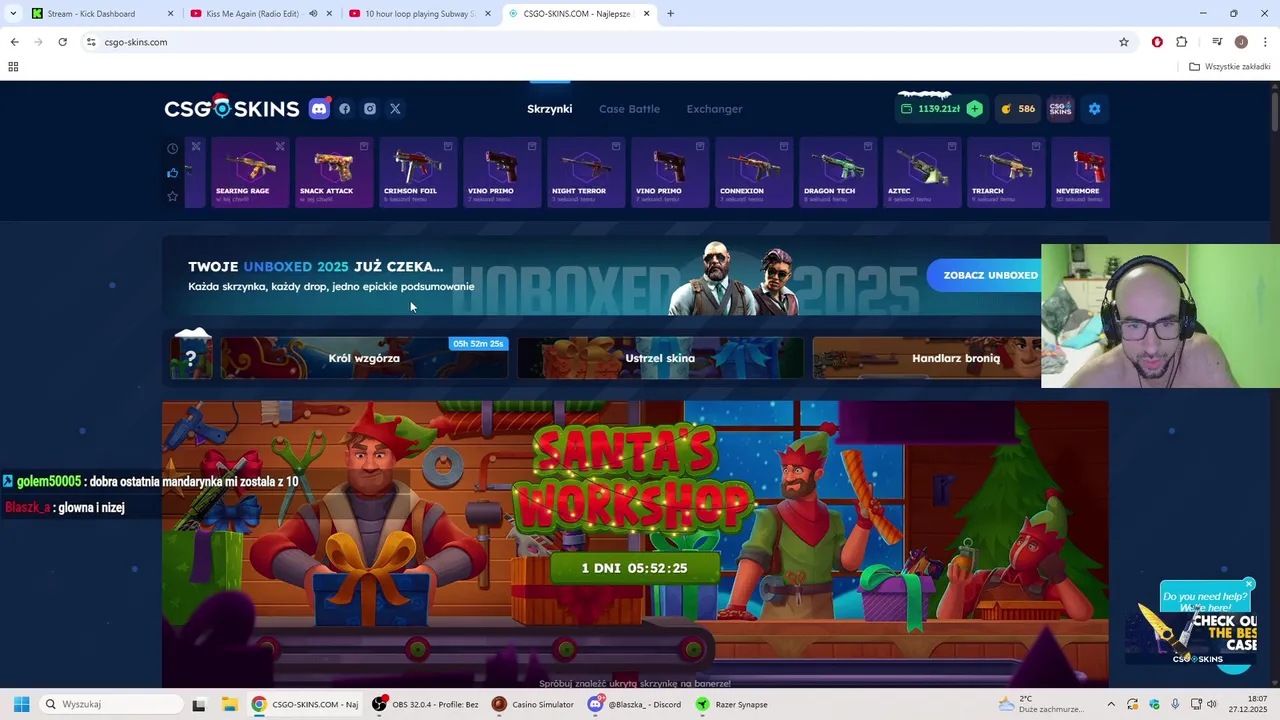1280x720 pixels.
Task: Open the Ustrzel skina event
Action: [x=660, y=358]
